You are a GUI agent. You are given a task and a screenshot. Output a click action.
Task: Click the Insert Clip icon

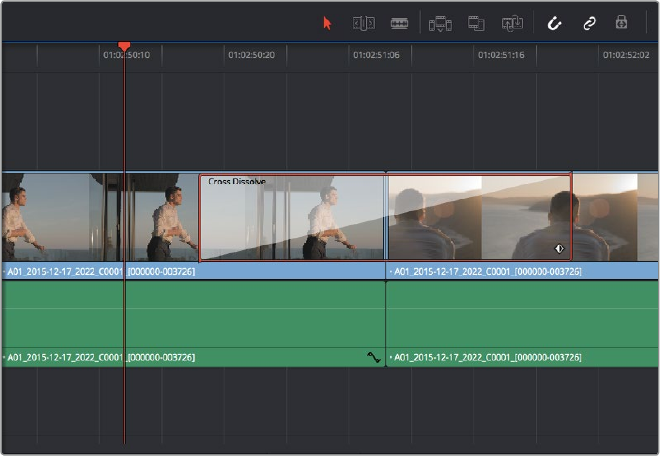pyautogui.click(x=441, y=22)
